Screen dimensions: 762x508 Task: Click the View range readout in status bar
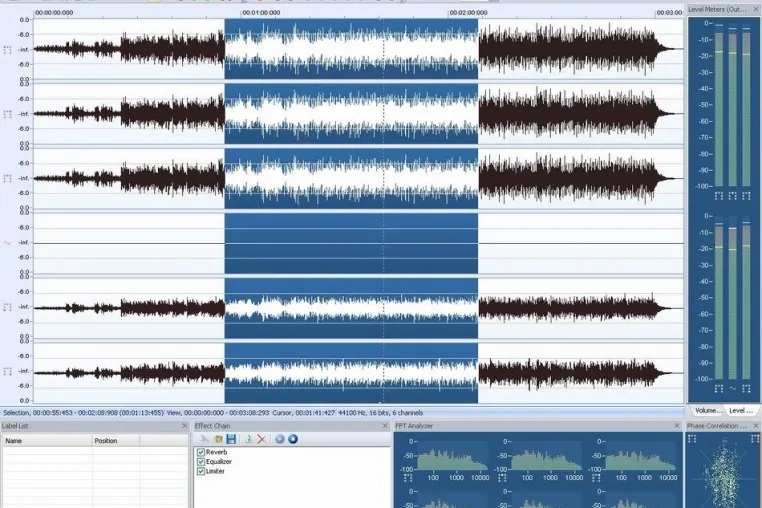click(x=218, y=413)
